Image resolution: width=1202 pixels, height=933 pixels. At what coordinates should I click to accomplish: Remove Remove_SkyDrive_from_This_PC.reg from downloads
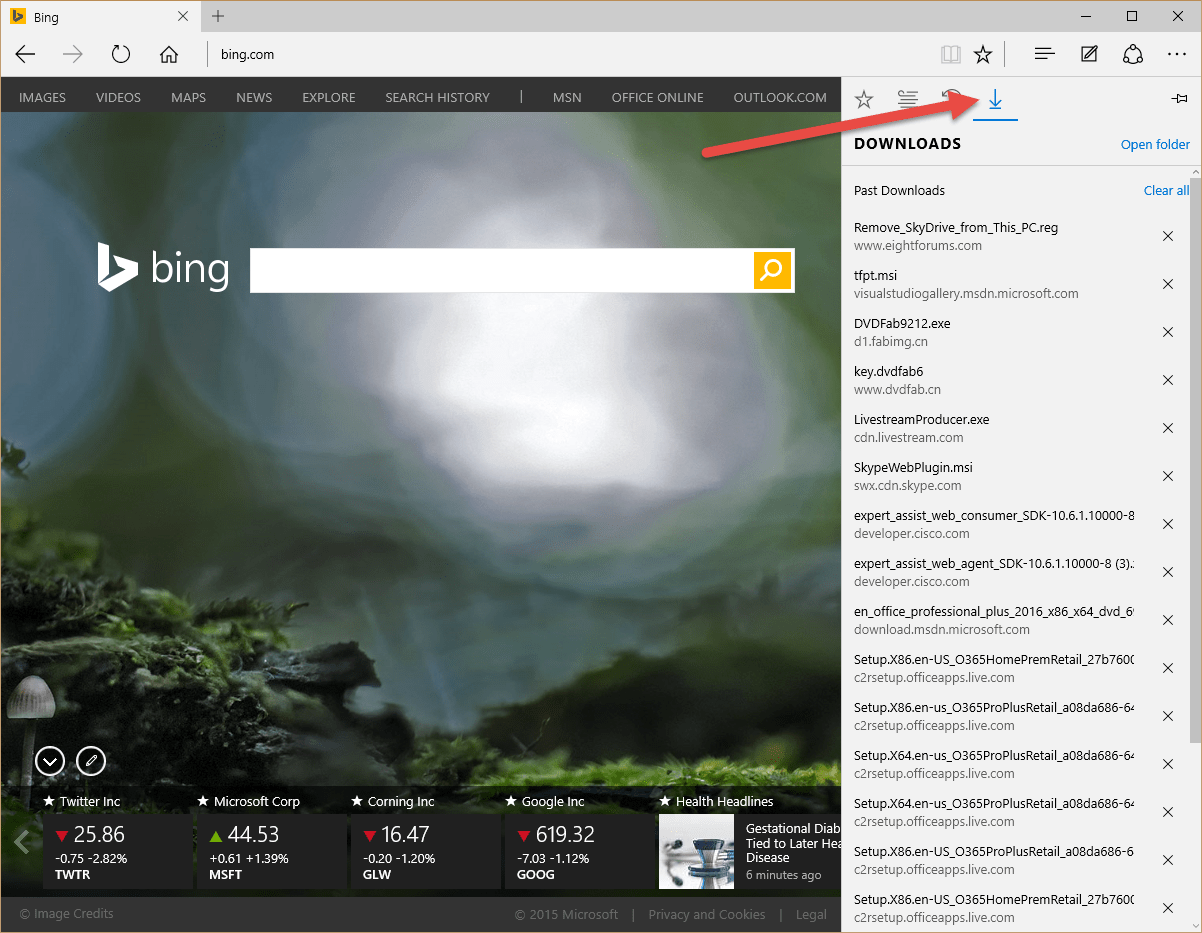coord(1167,236)
